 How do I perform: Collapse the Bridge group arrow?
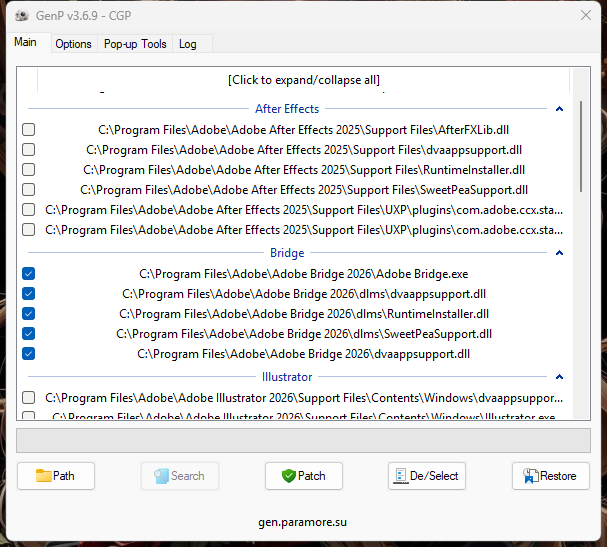[x=559, y=253]
